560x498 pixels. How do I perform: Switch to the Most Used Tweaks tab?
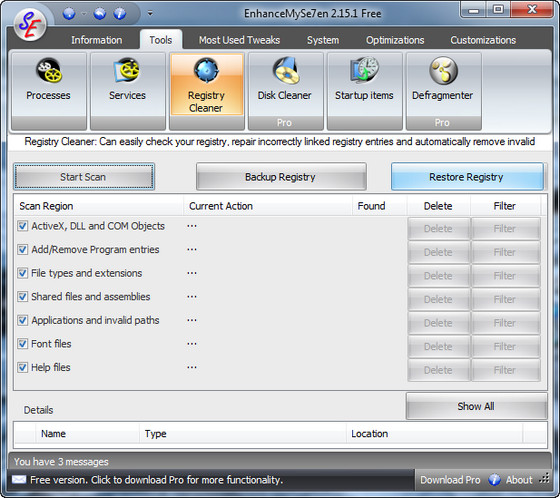239,40
